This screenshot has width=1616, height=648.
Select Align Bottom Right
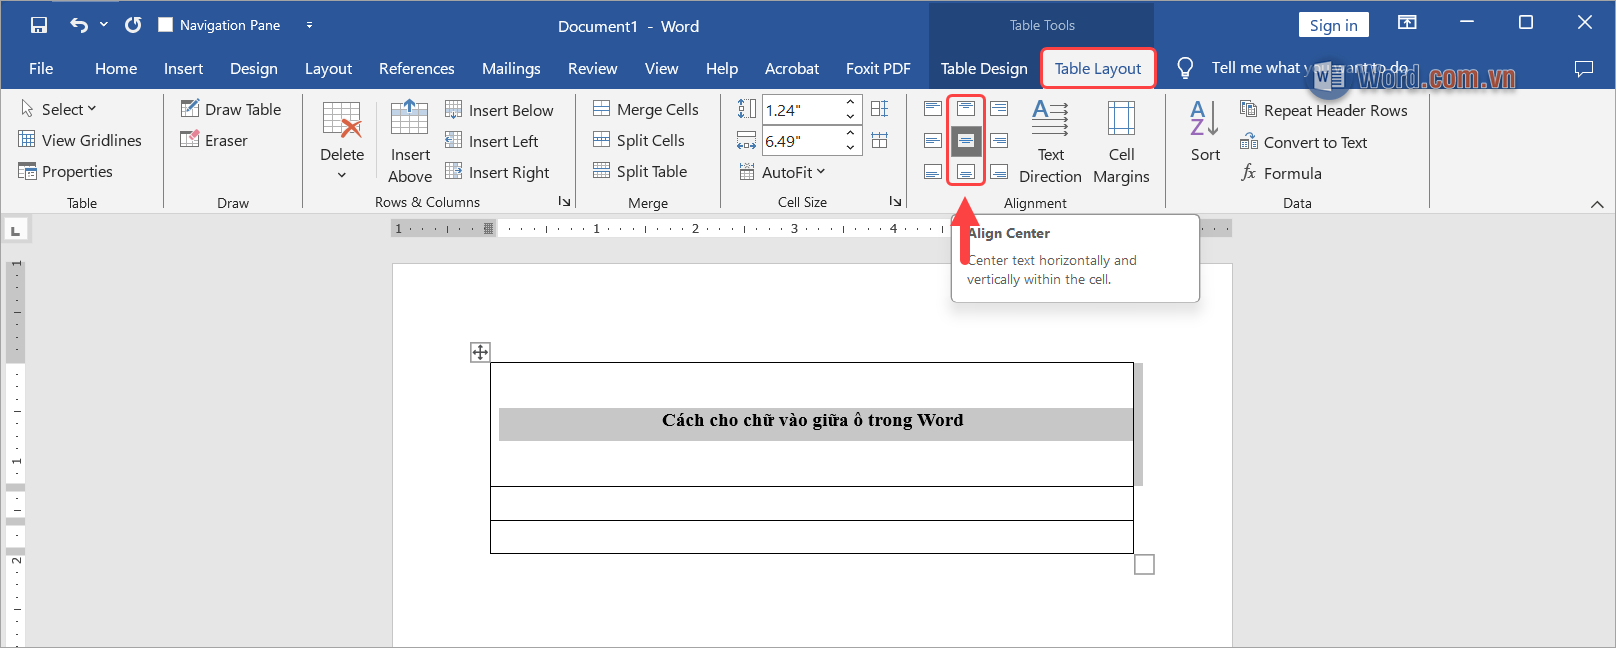999,172
